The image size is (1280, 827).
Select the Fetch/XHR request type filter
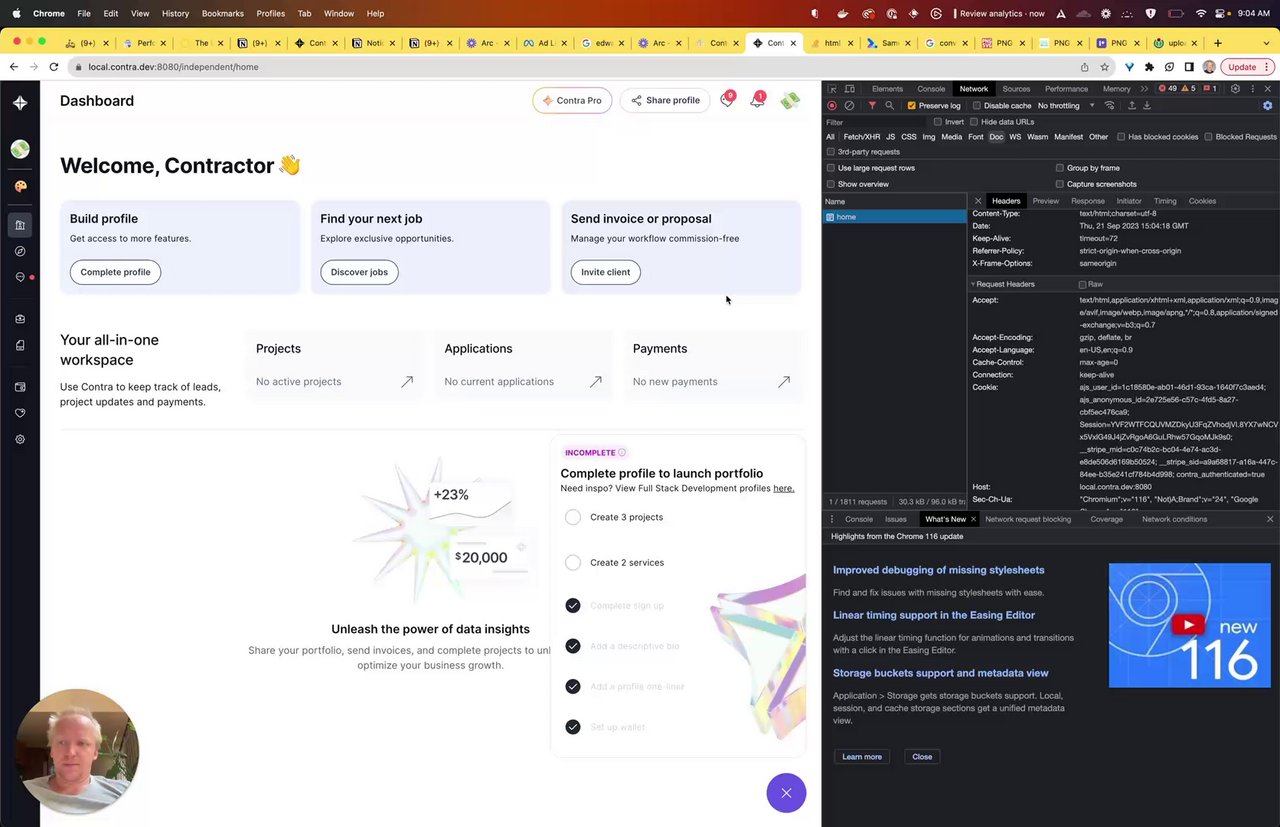point(862,137)
